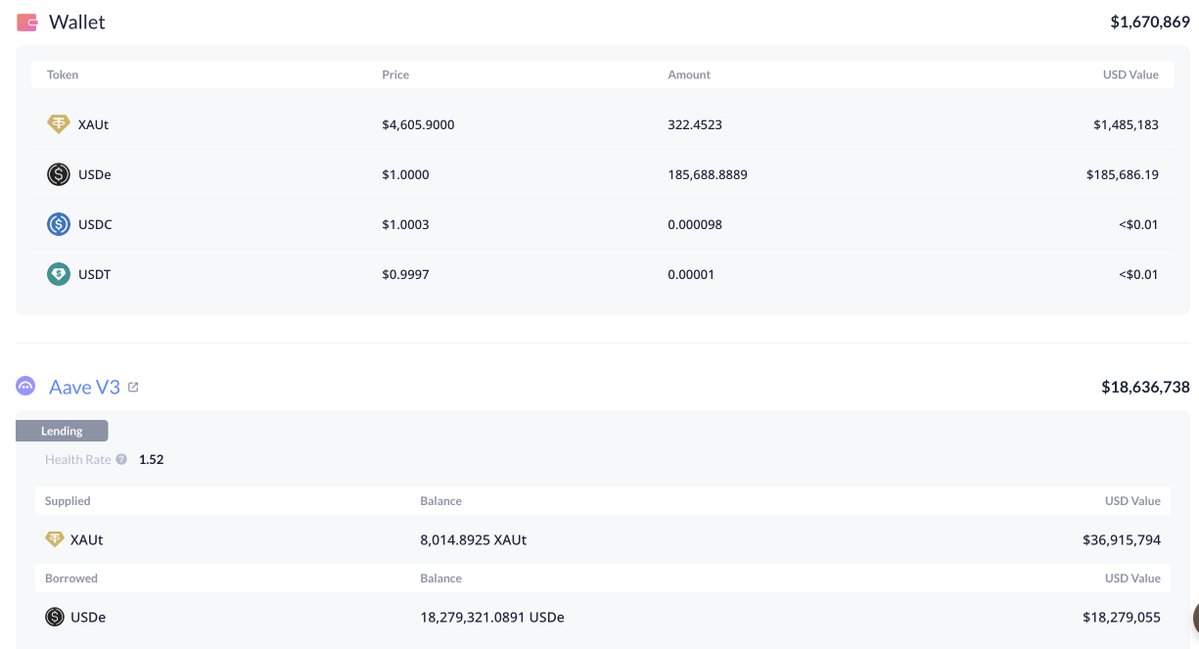Viewport: 1199px width, 649px height.
Task: Click the XAUt token icon in Wallet table
Action: (x=59, y=125)
